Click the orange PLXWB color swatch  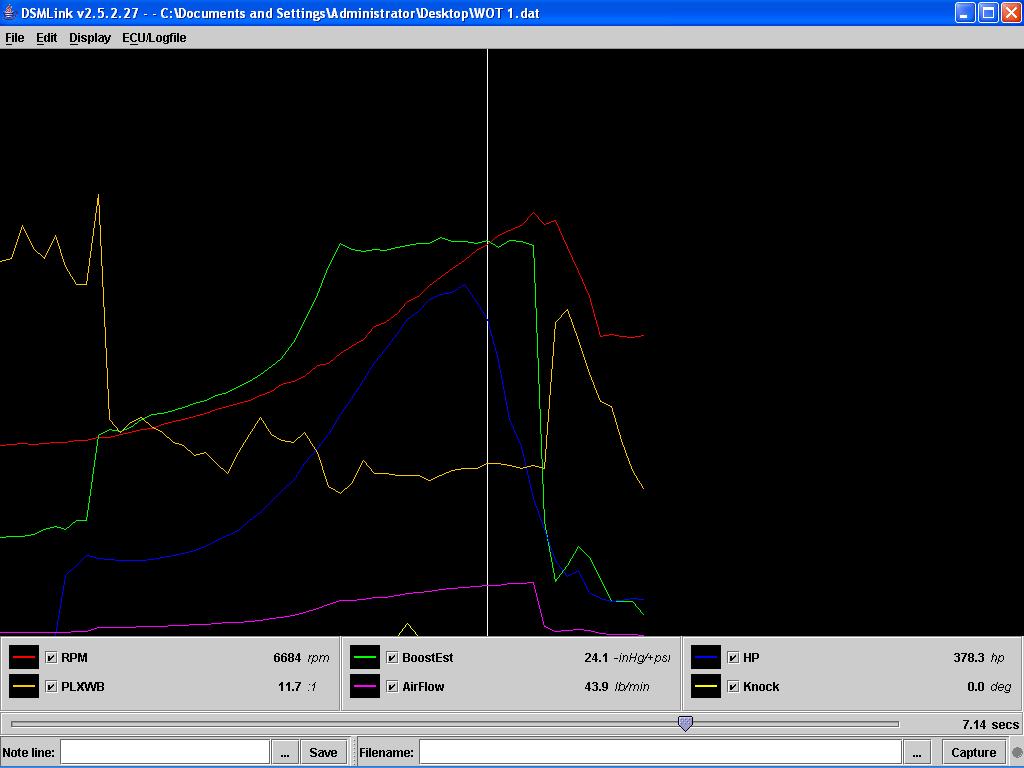pos(24,687)
